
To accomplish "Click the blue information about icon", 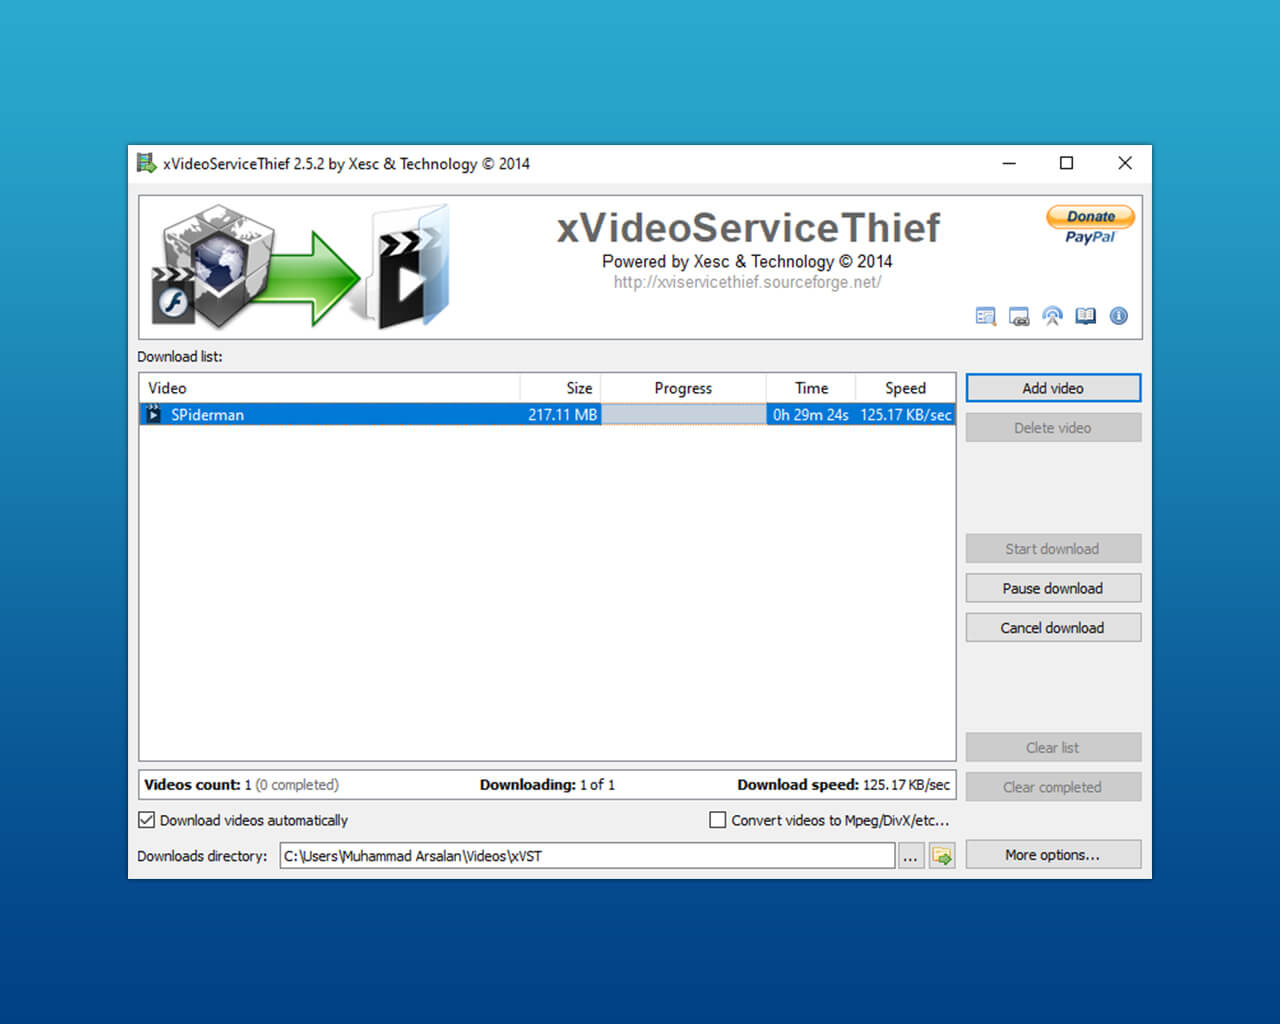I will (1119, 316).
